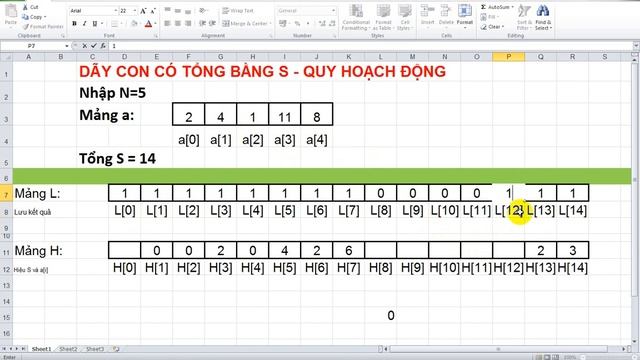
Task: Select the column P header
Action: point(509,57)
